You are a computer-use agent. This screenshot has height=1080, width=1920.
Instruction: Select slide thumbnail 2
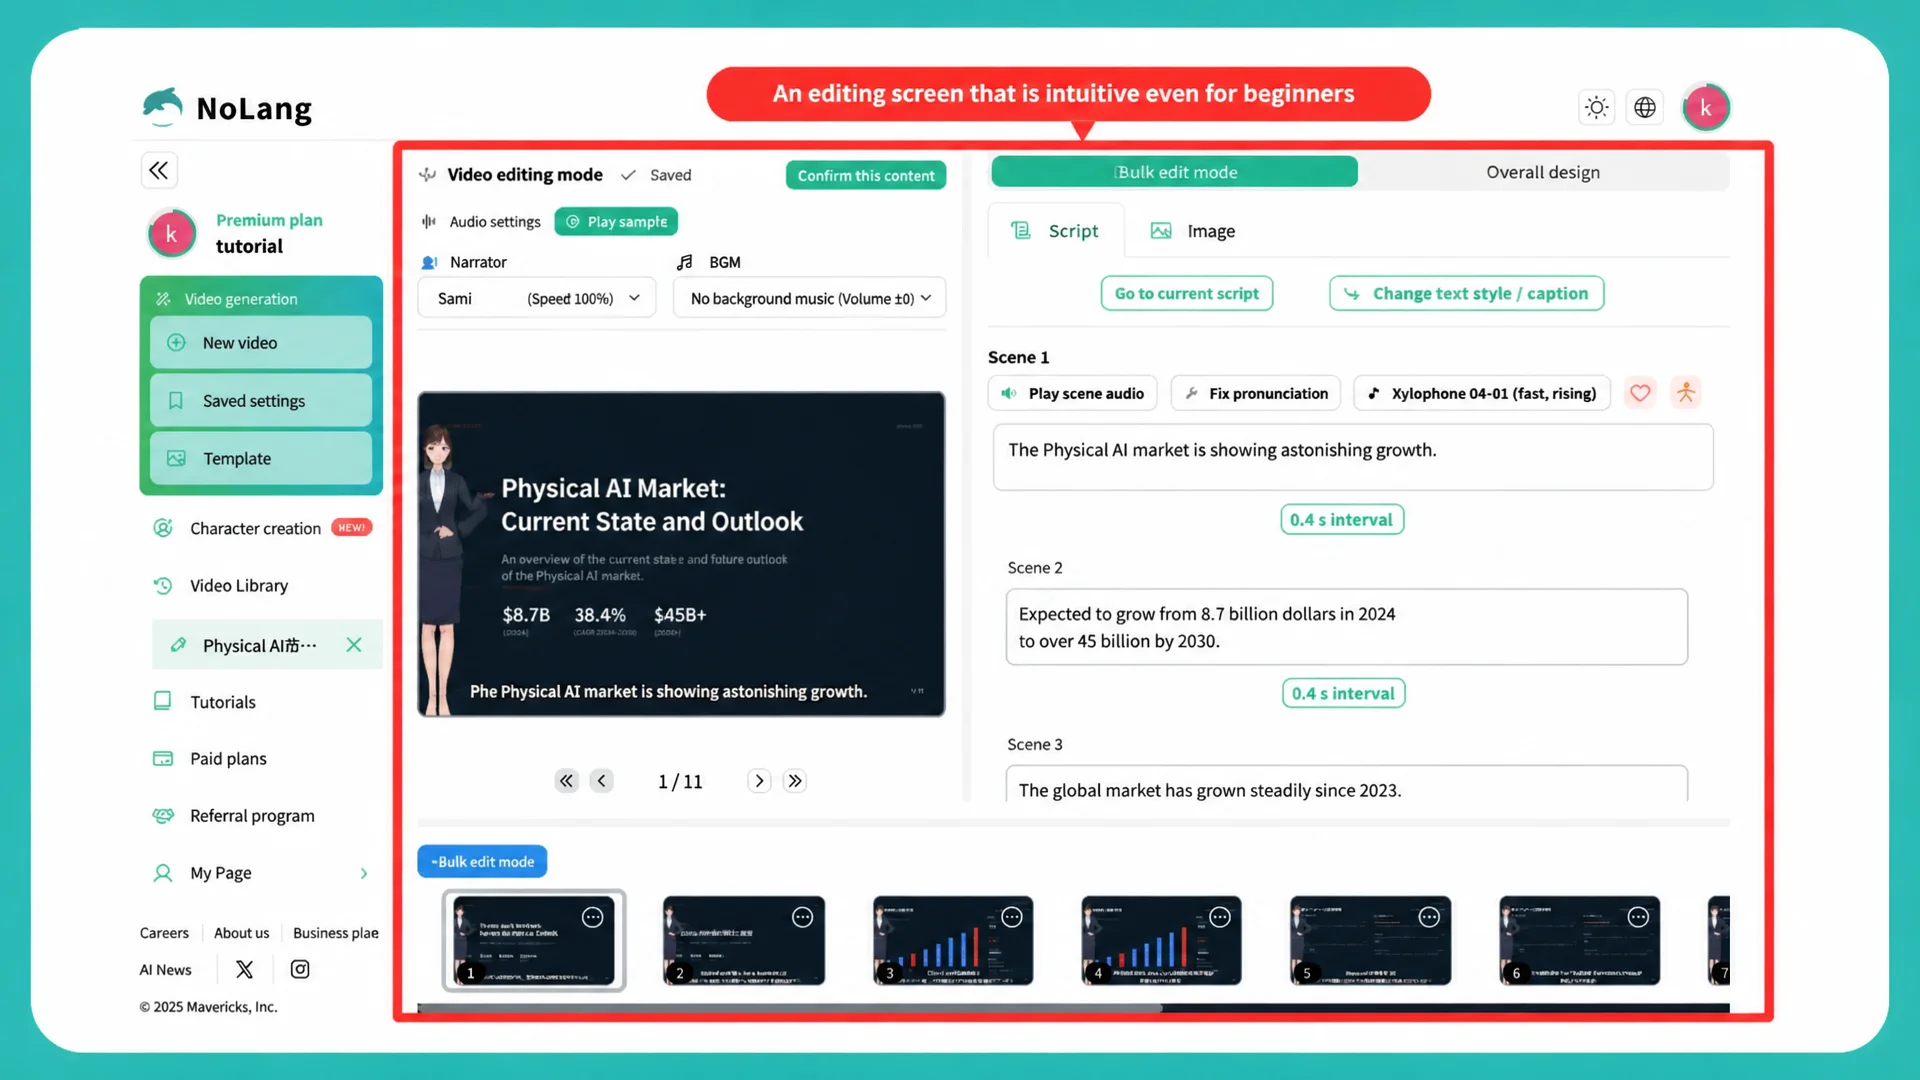click(744, 941)
